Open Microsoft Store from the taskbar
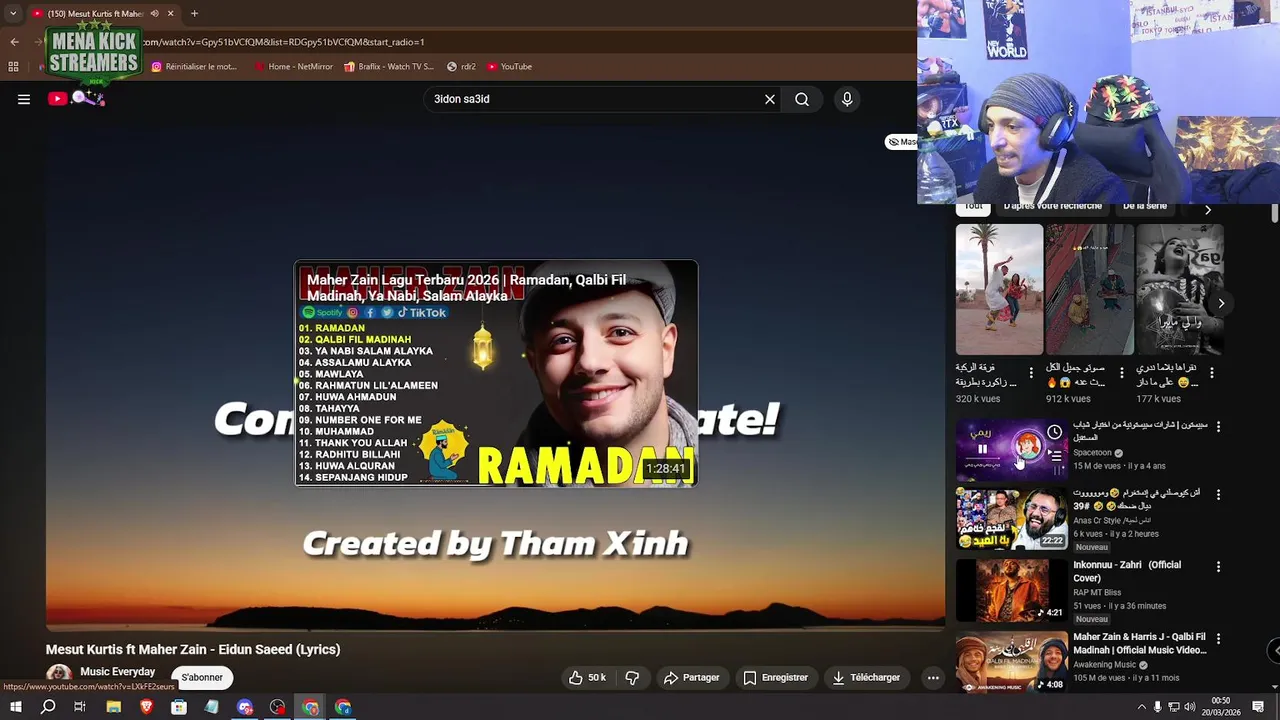Screen dimensions: 1280x720 [179, 707]
